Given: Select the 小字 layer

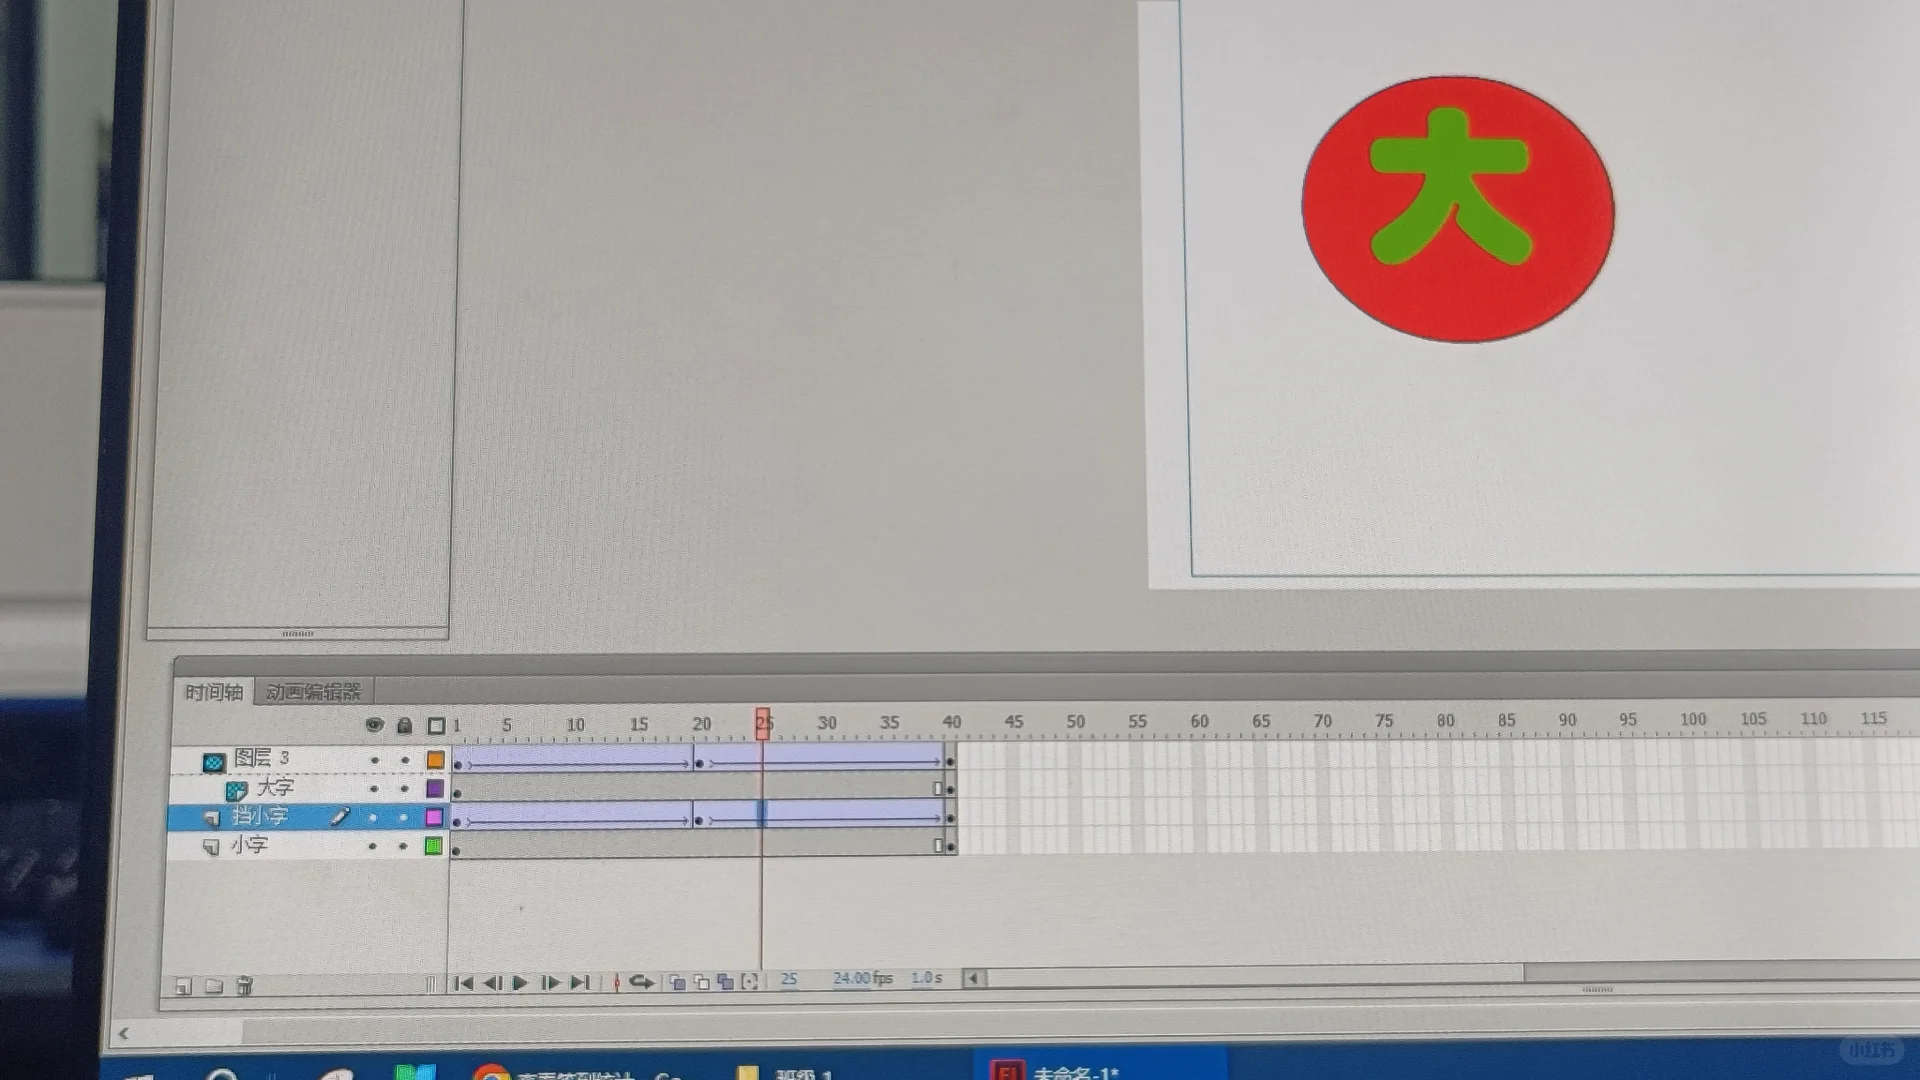Looking at the screenshot, I should (x=250, y=846).
